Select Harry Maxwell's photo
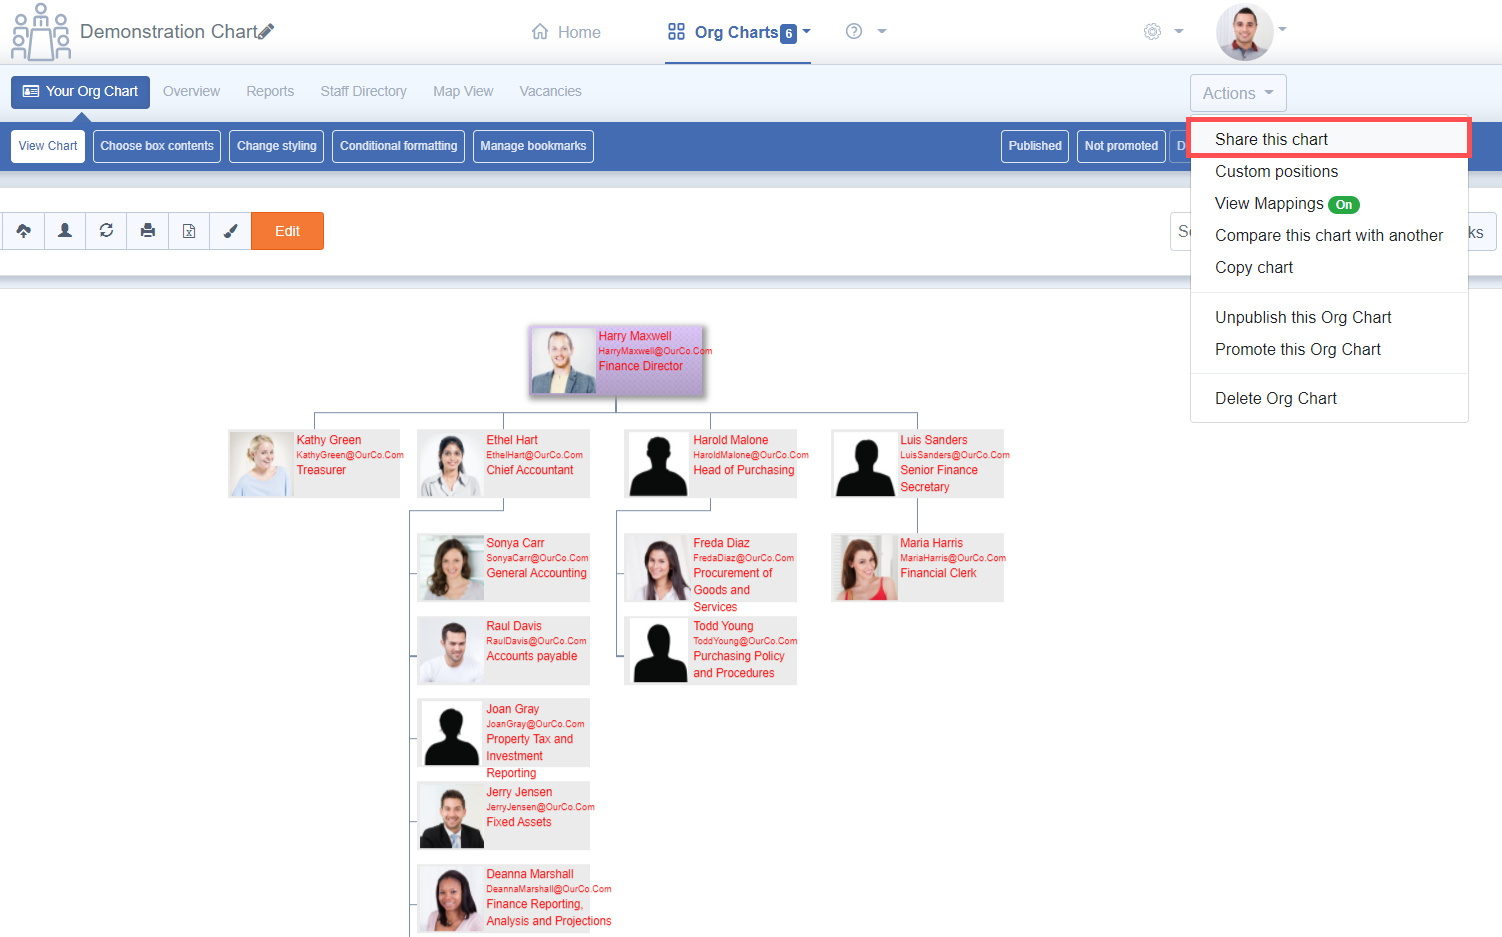 tap(564, 361)
